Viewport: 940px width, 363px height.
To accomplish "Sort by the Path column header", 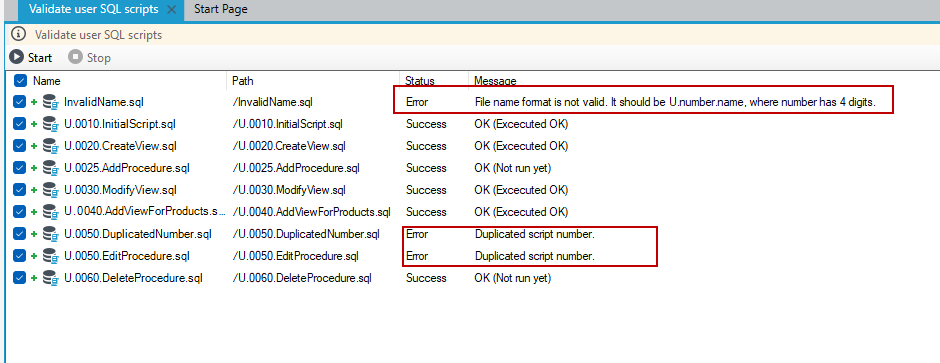I will pos(243,80).
